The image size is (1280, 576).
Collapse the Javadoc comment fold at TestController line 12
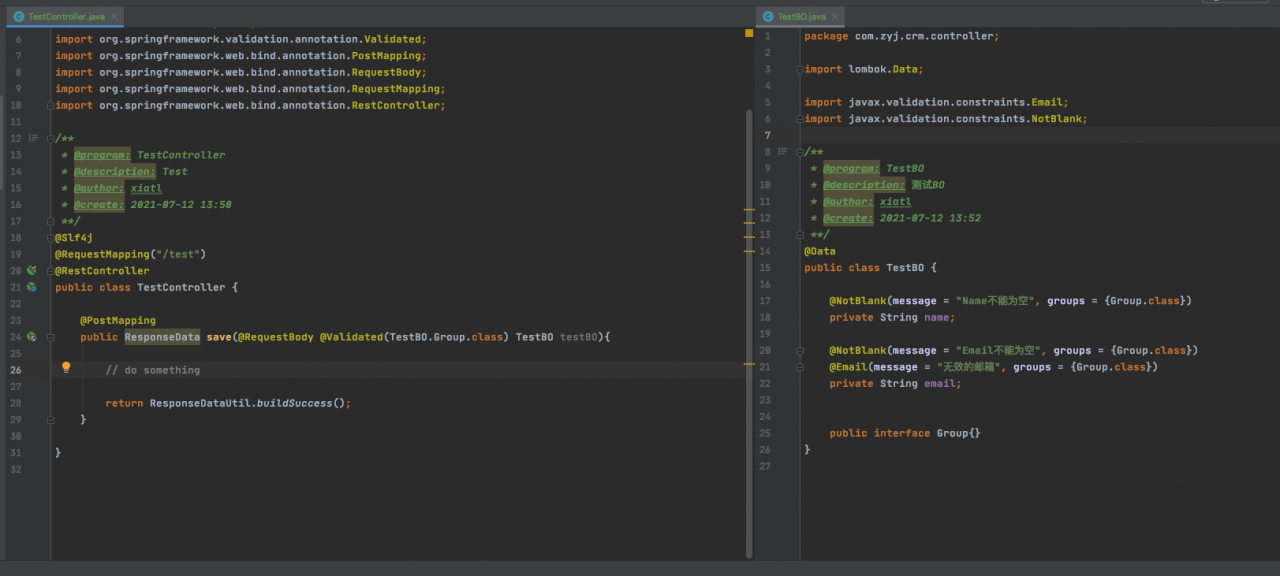coord(50,138)
